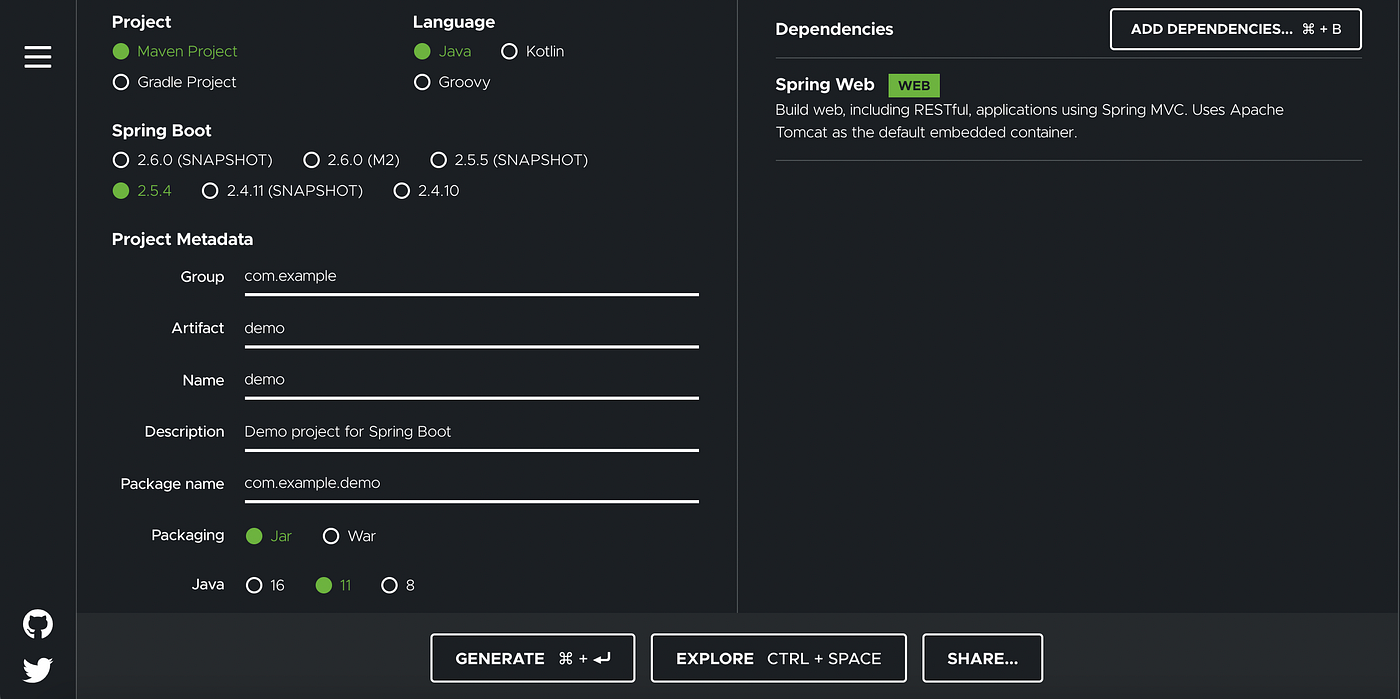Click the Twitter icon in the sidebar
The image size is (1400, 699).
[x=37, y=670]
